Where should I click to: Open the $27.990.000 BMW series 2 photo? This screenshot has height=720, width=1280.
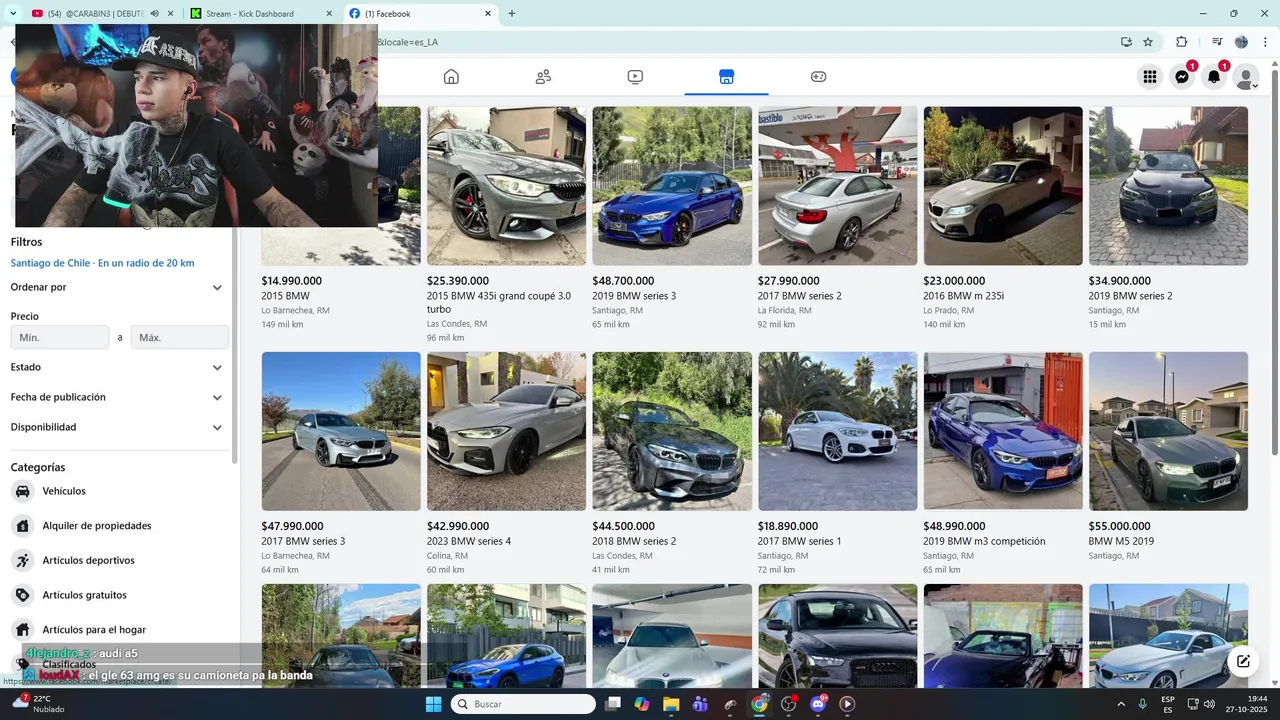pyautogui.click(x=837, y=186)
